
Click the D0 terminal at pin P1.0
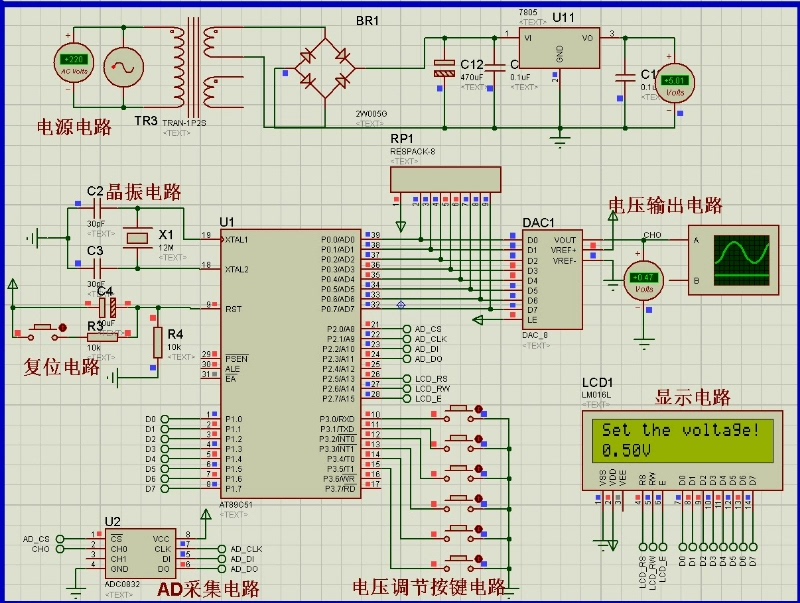point(165,419)
